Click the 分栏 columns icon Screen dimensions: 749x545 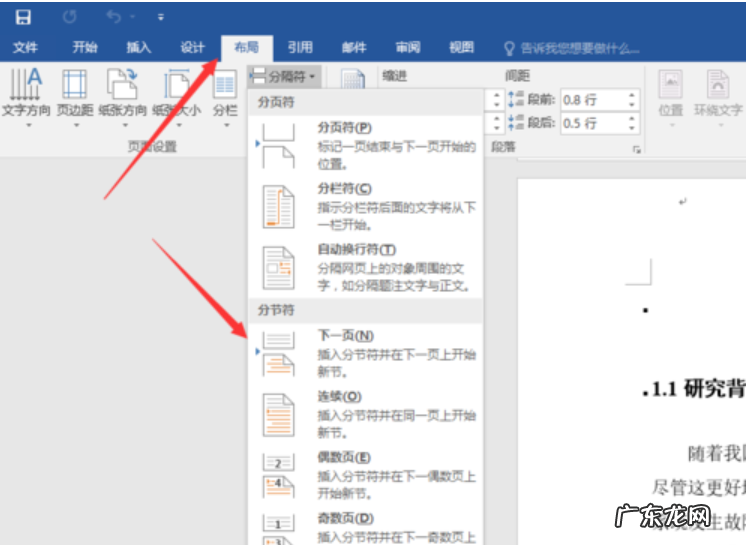point(225,85)
